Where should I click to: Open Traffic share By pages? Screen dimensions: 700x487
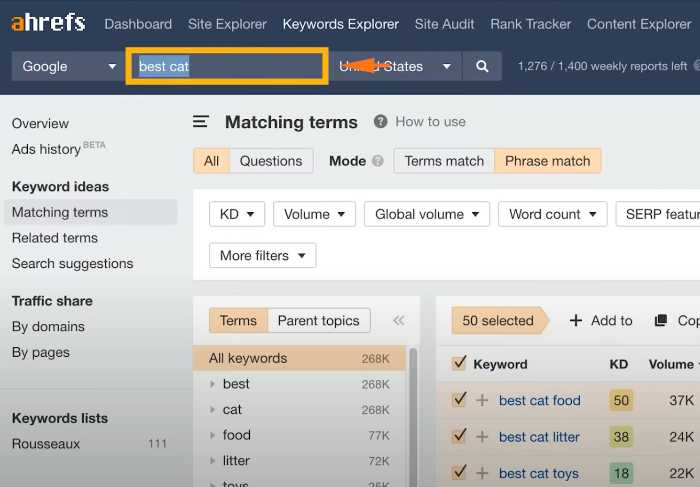tap(41, 352)
